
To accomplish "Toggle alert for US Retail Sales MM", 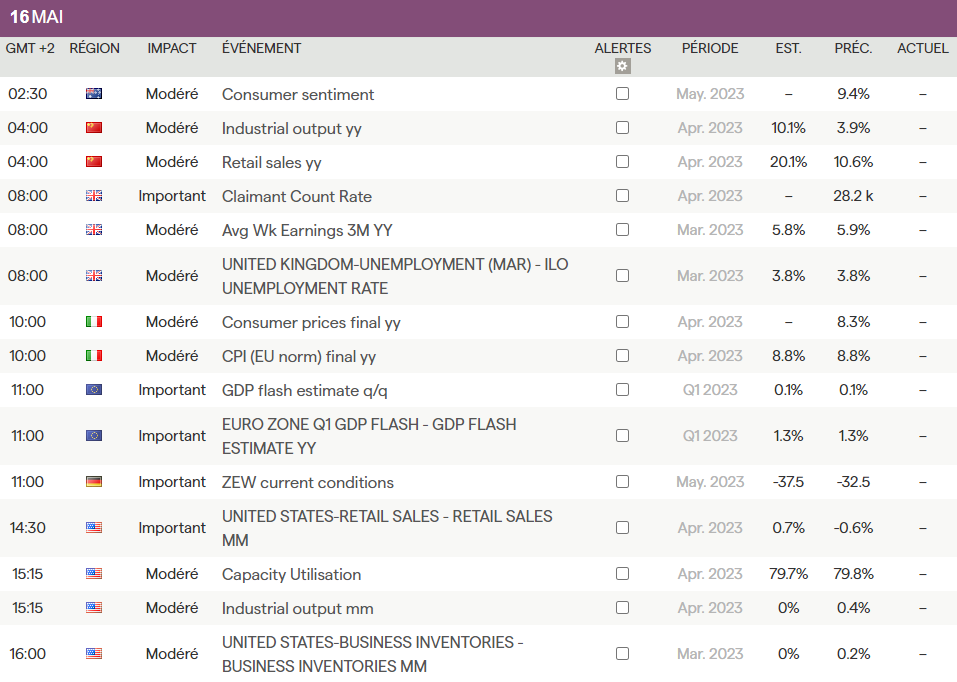I will click(x=622, y=528).
